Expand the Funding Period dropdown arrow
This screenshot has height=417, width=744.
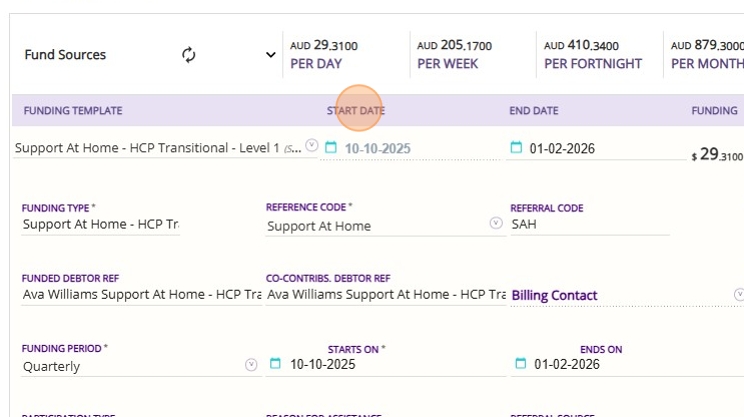[251, 365]
